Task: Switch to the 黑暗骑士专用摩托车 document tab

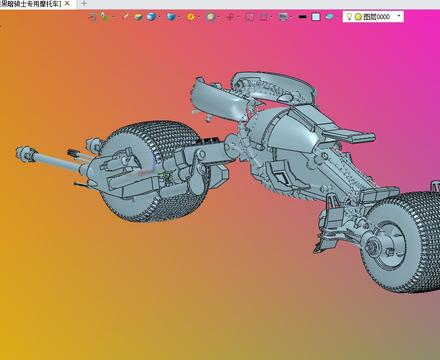Action: 31,4
